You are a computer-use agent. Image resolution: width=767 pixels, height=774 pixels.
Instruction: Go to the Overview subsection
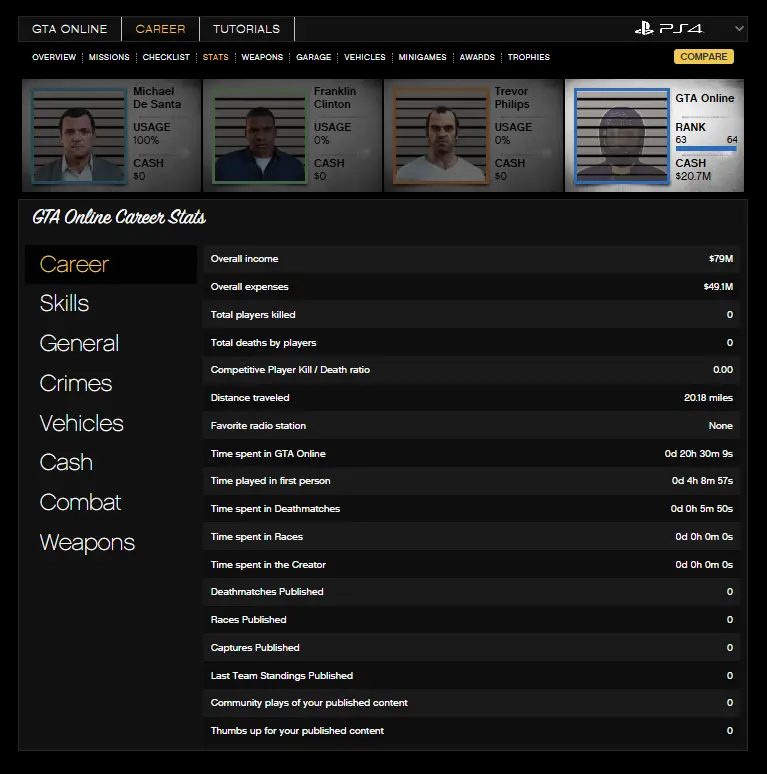(x=54, y=57)
